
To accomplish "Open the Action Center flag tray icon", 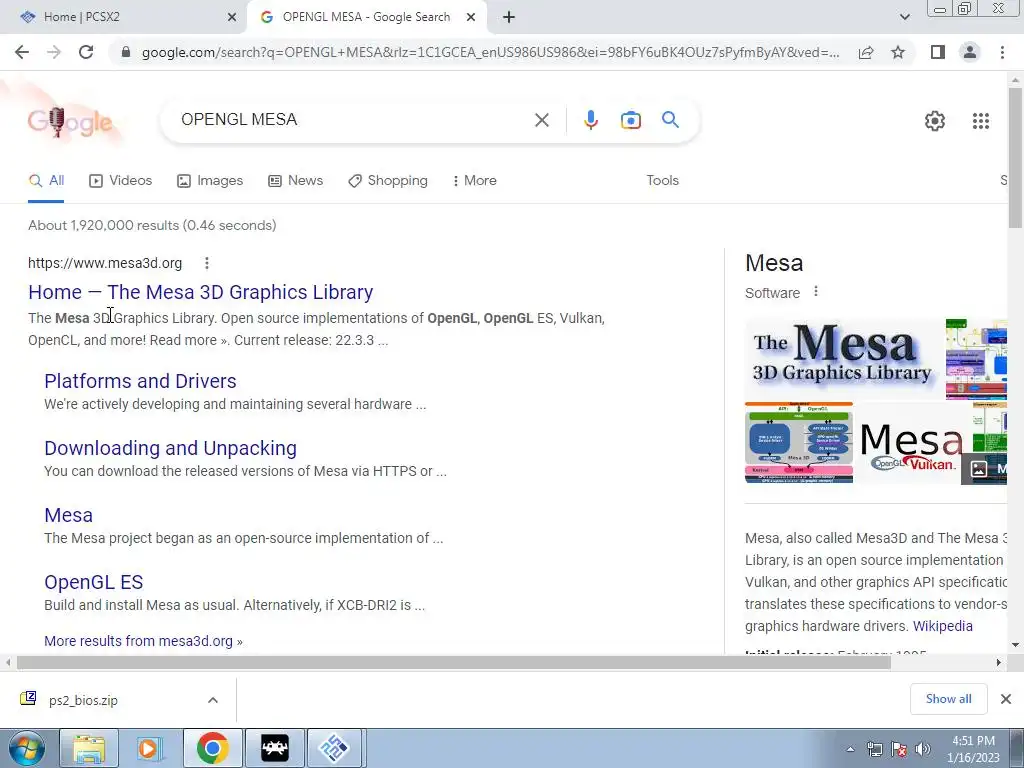I will click(899, 749).
